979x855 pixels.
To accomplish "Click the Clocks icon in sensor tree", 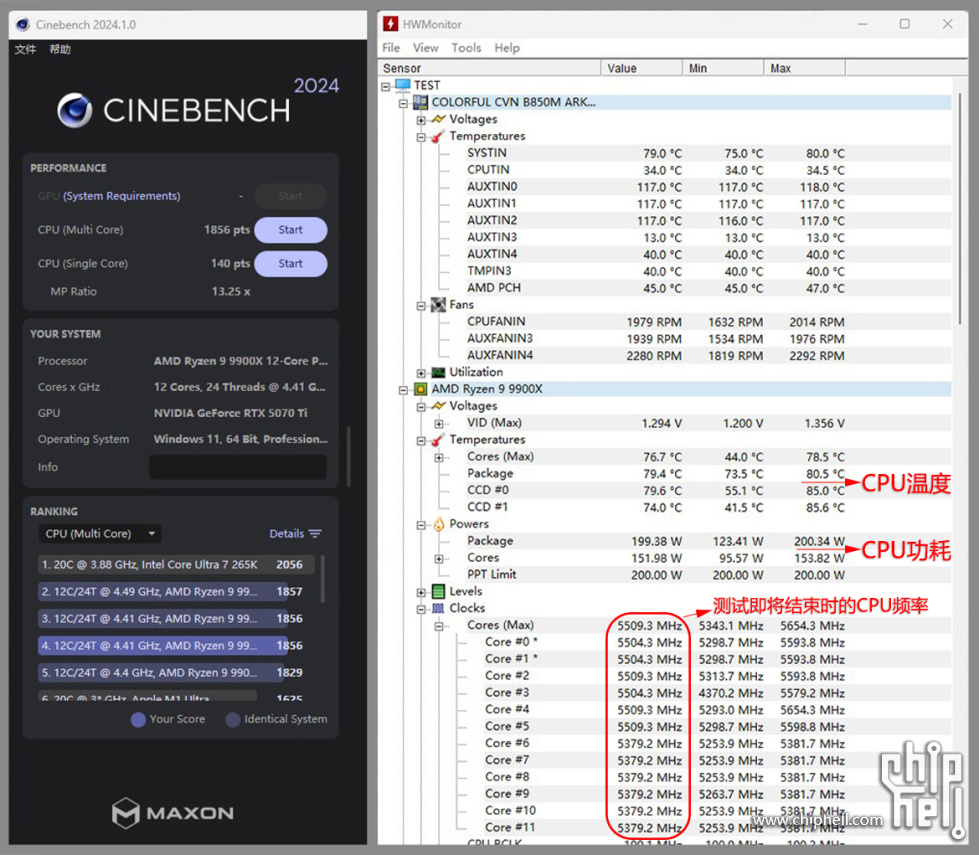I will click(x=438, y=608).
